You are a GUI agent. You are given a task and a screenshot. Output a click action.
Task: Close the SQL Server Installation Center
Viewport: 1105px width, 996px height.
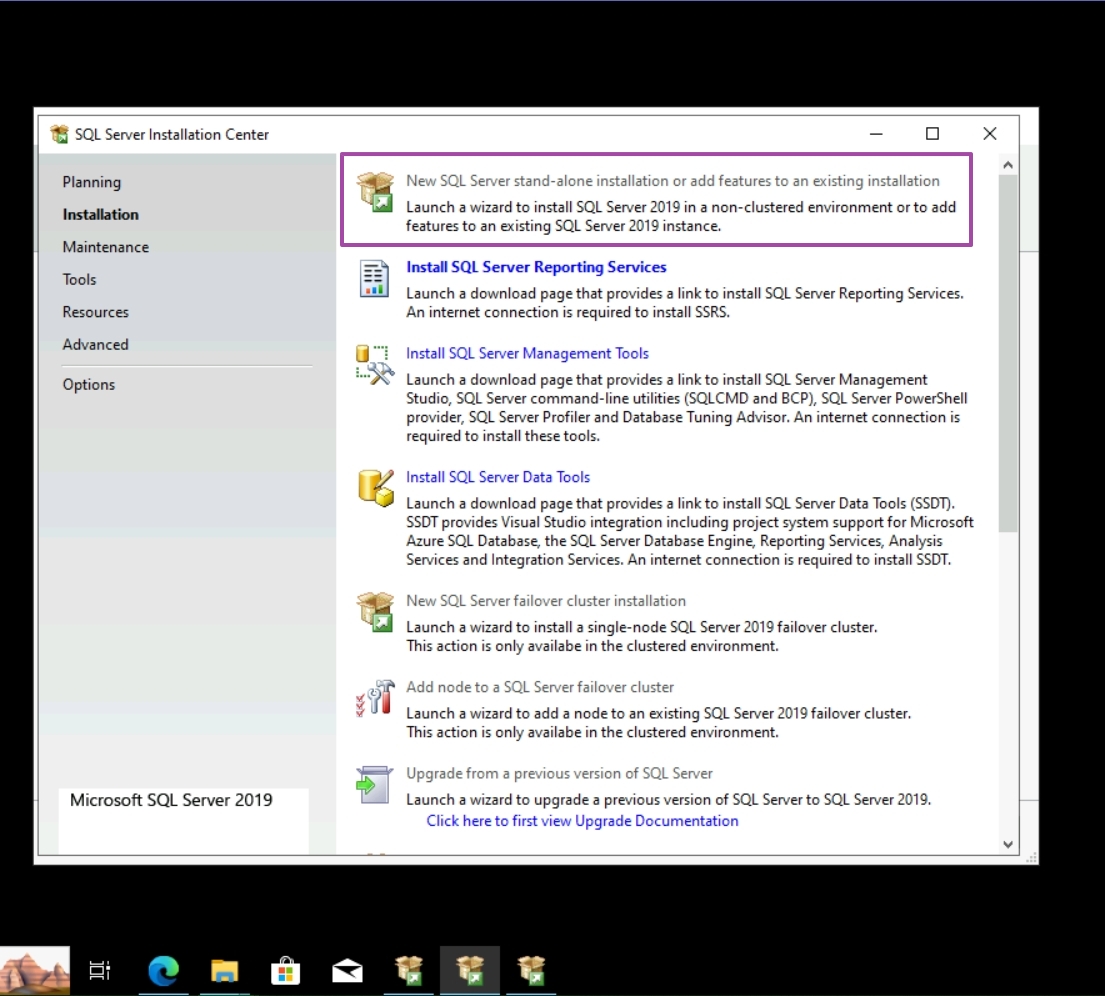pos(989,134)
